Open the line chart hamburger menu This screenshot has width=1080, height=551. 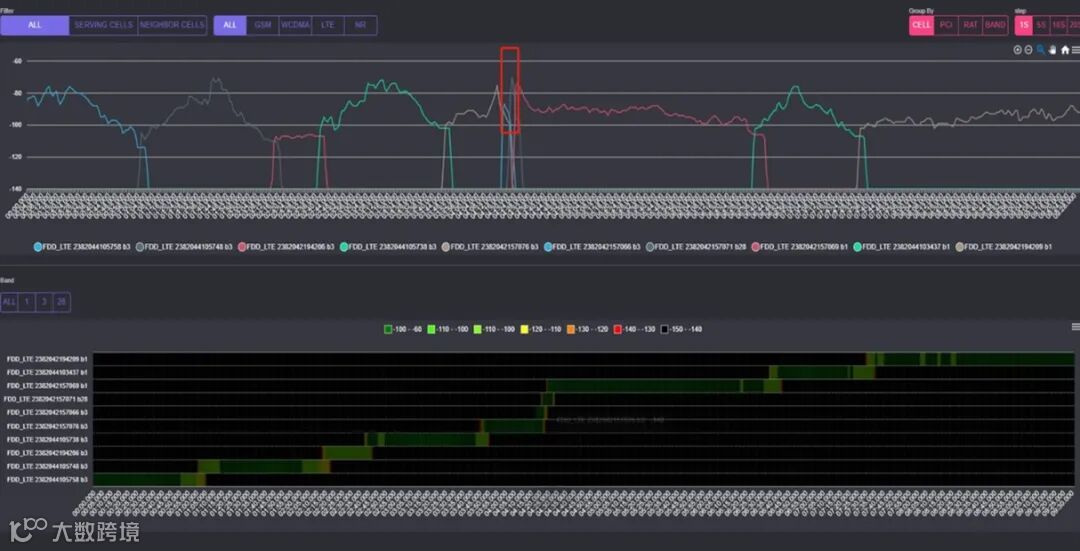1075,50
